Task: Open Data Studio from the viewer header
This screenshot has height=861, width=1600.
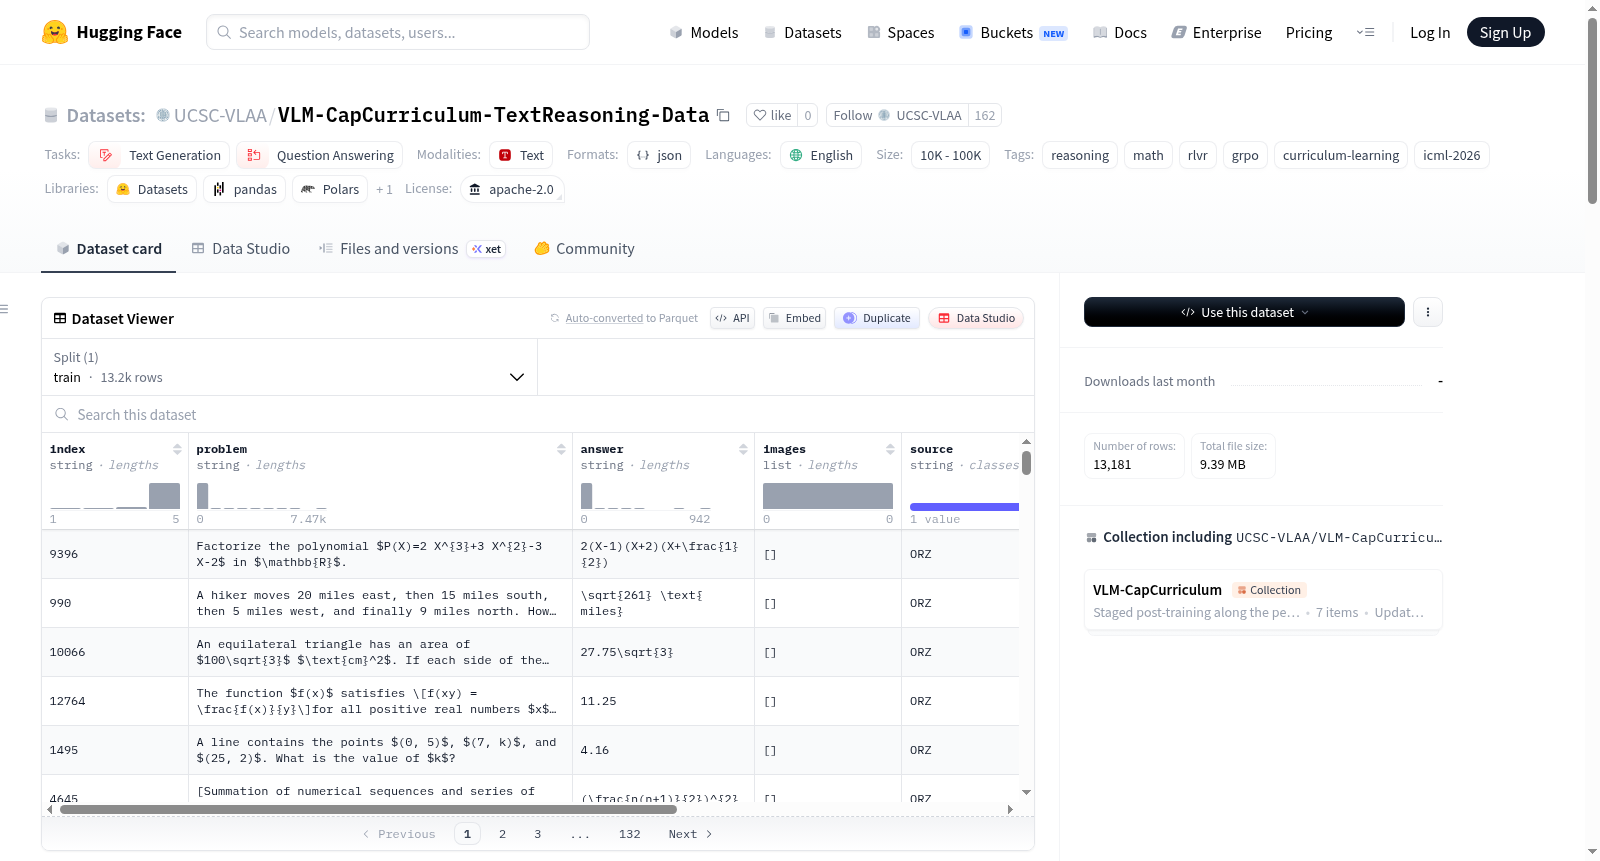Action: [x=976, y=319]
